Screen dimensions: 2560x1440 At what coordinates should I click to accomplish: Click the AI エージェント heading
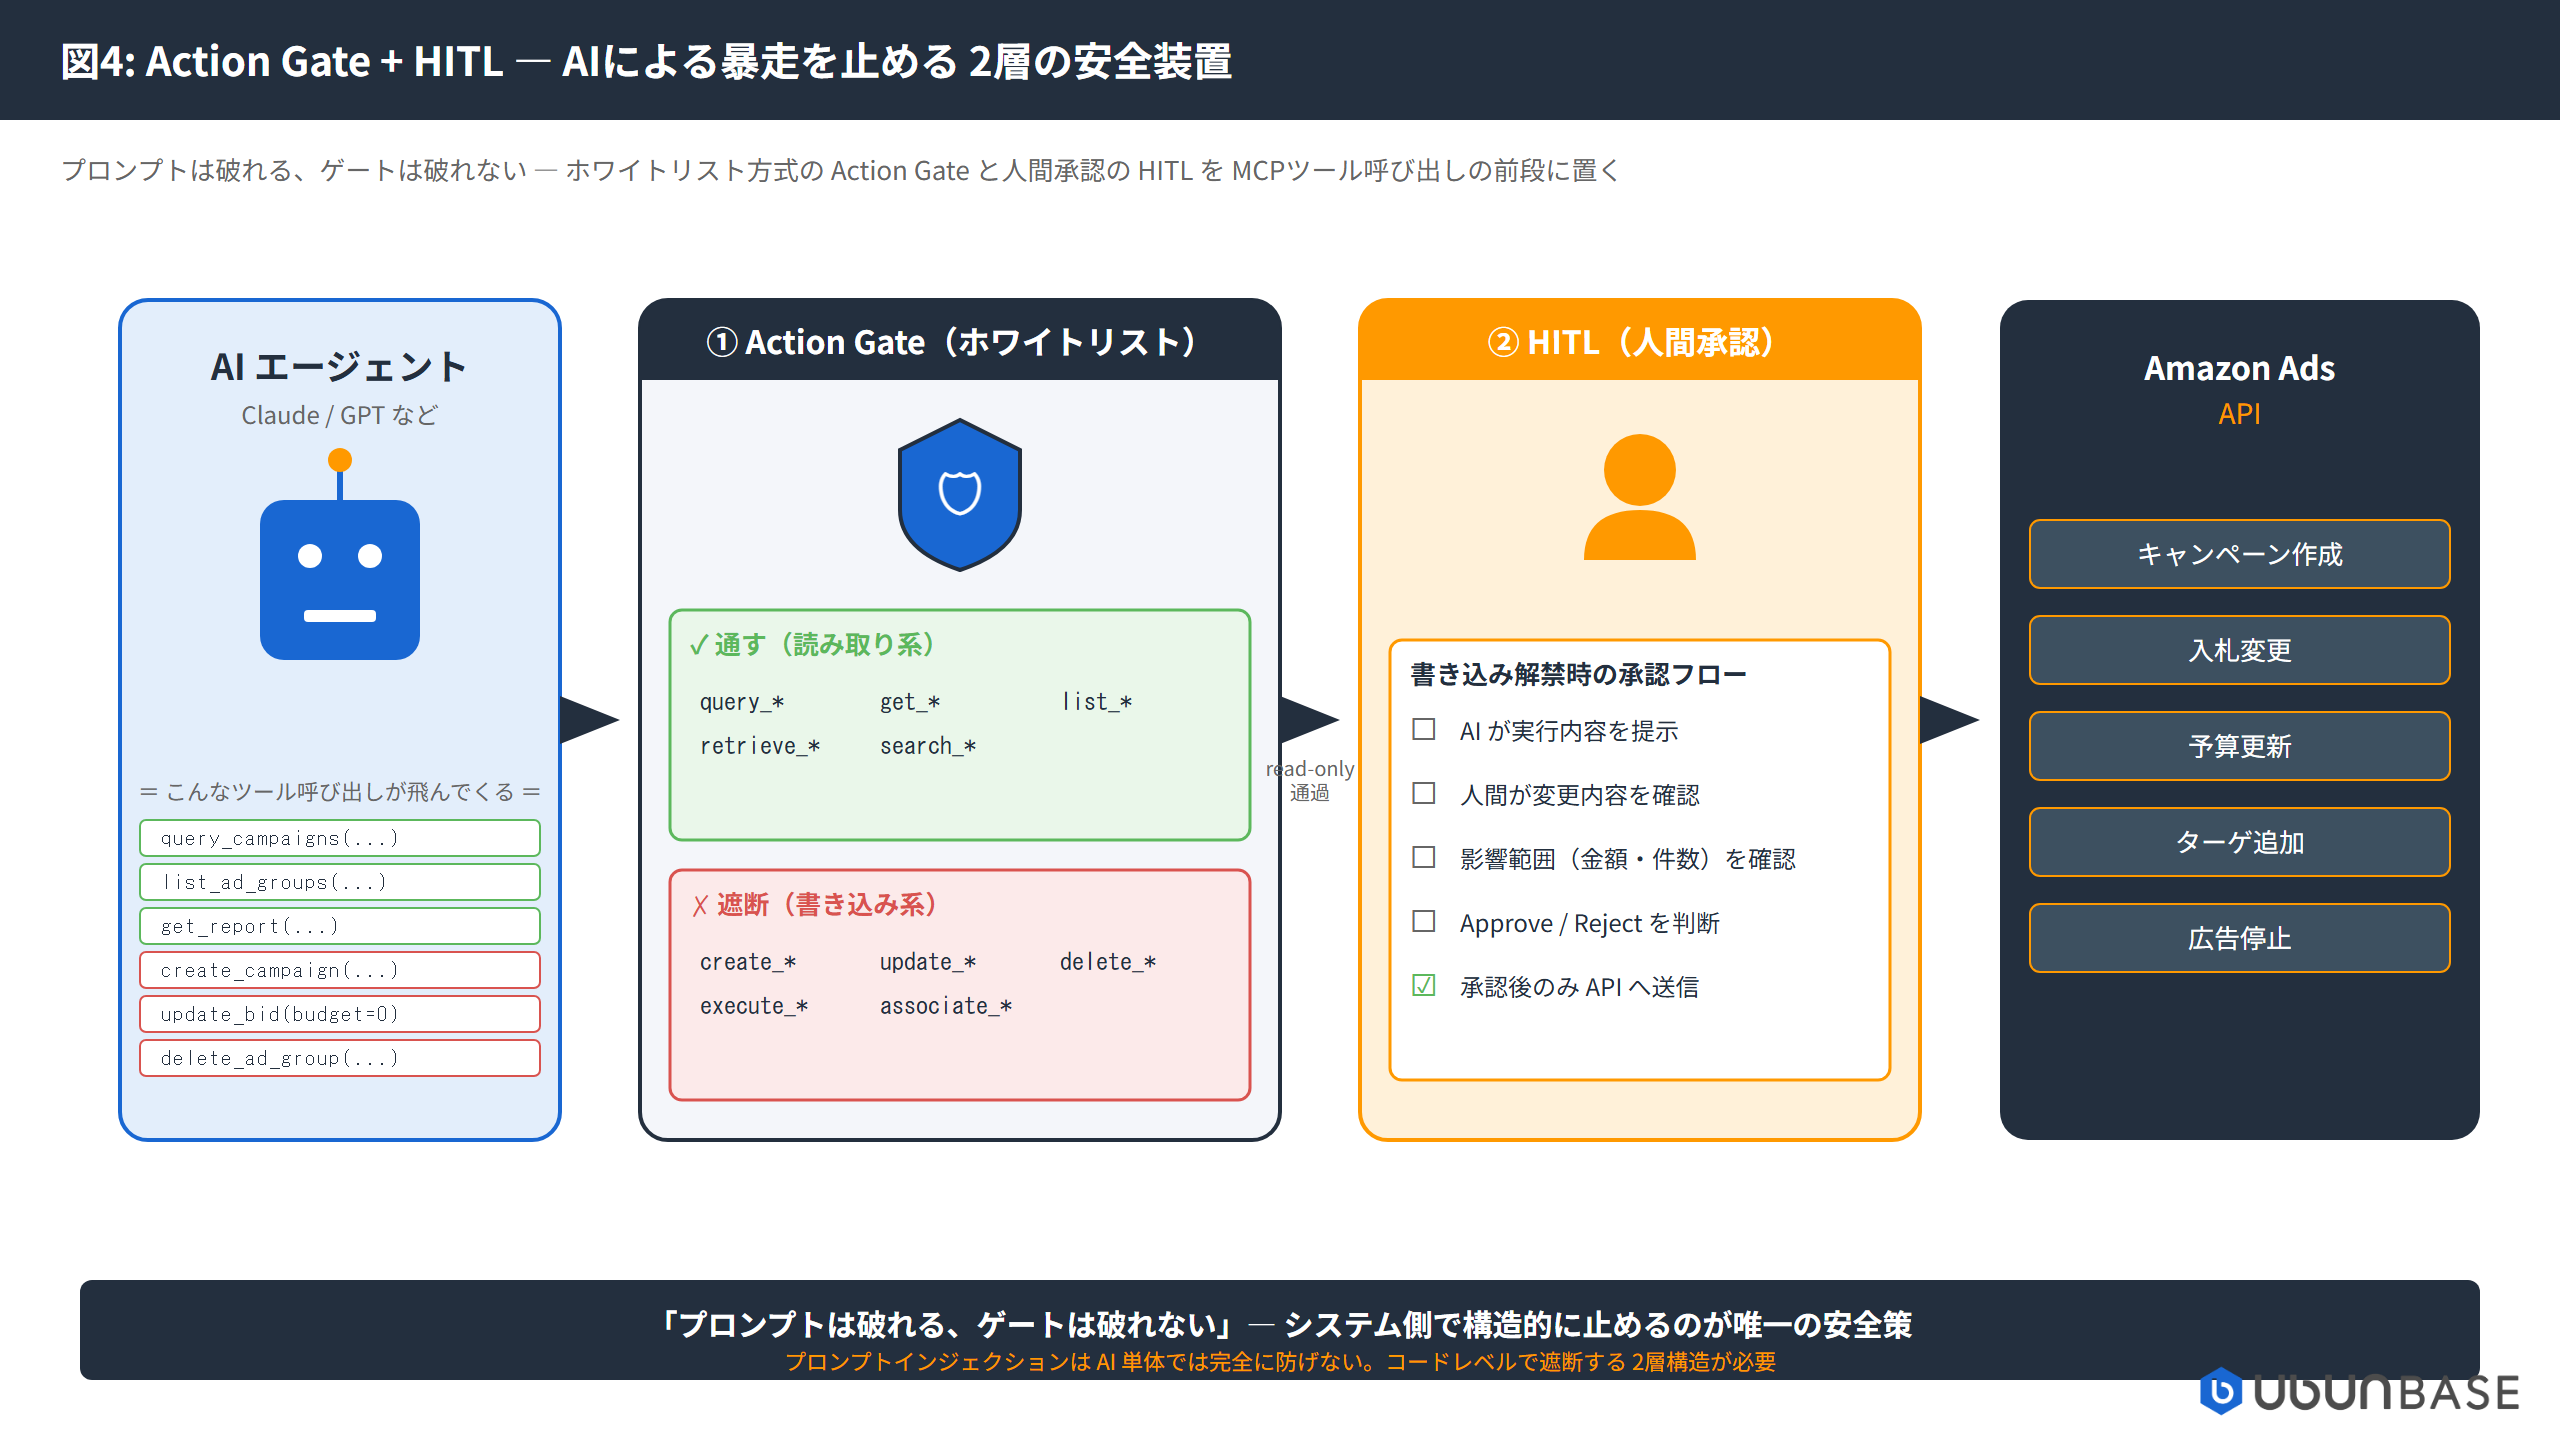tap(340, 367)
